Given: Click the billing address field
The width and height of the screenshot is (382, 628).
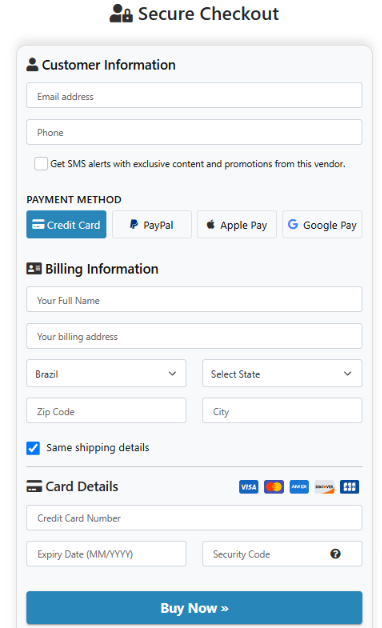Looking at the screenshot, I should [x=194, y=336].
